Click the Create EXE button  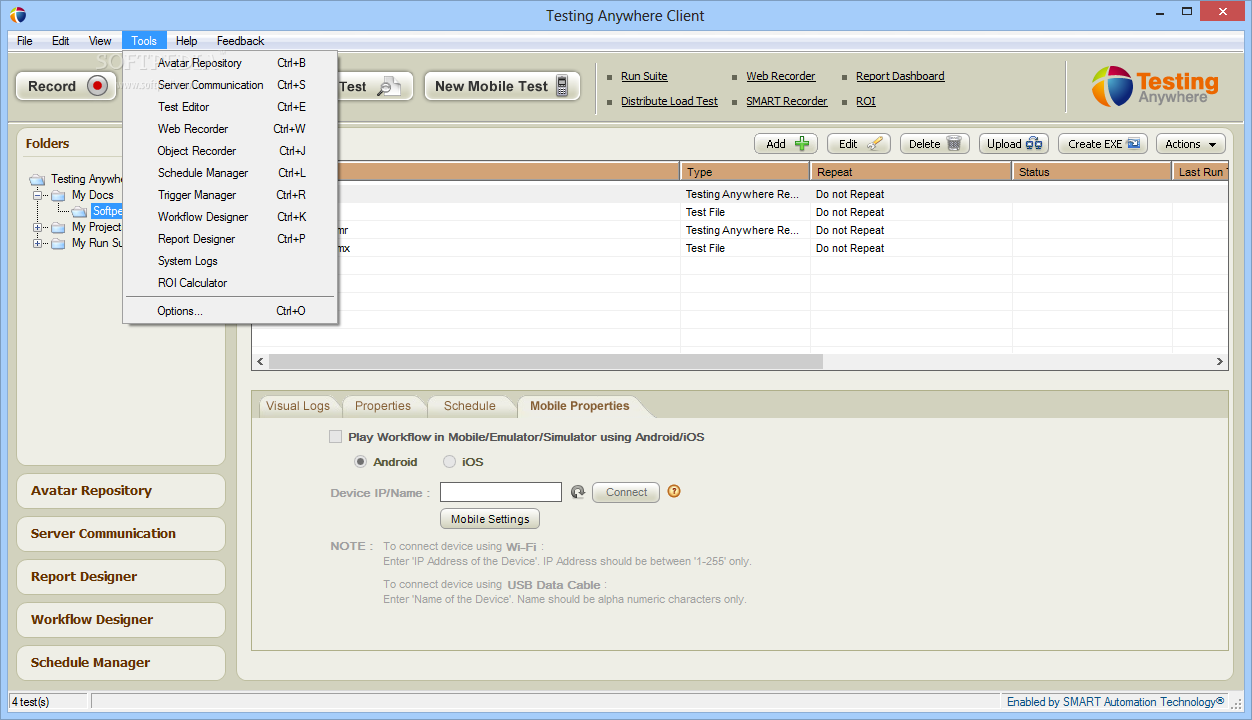tap(1103, 144)
